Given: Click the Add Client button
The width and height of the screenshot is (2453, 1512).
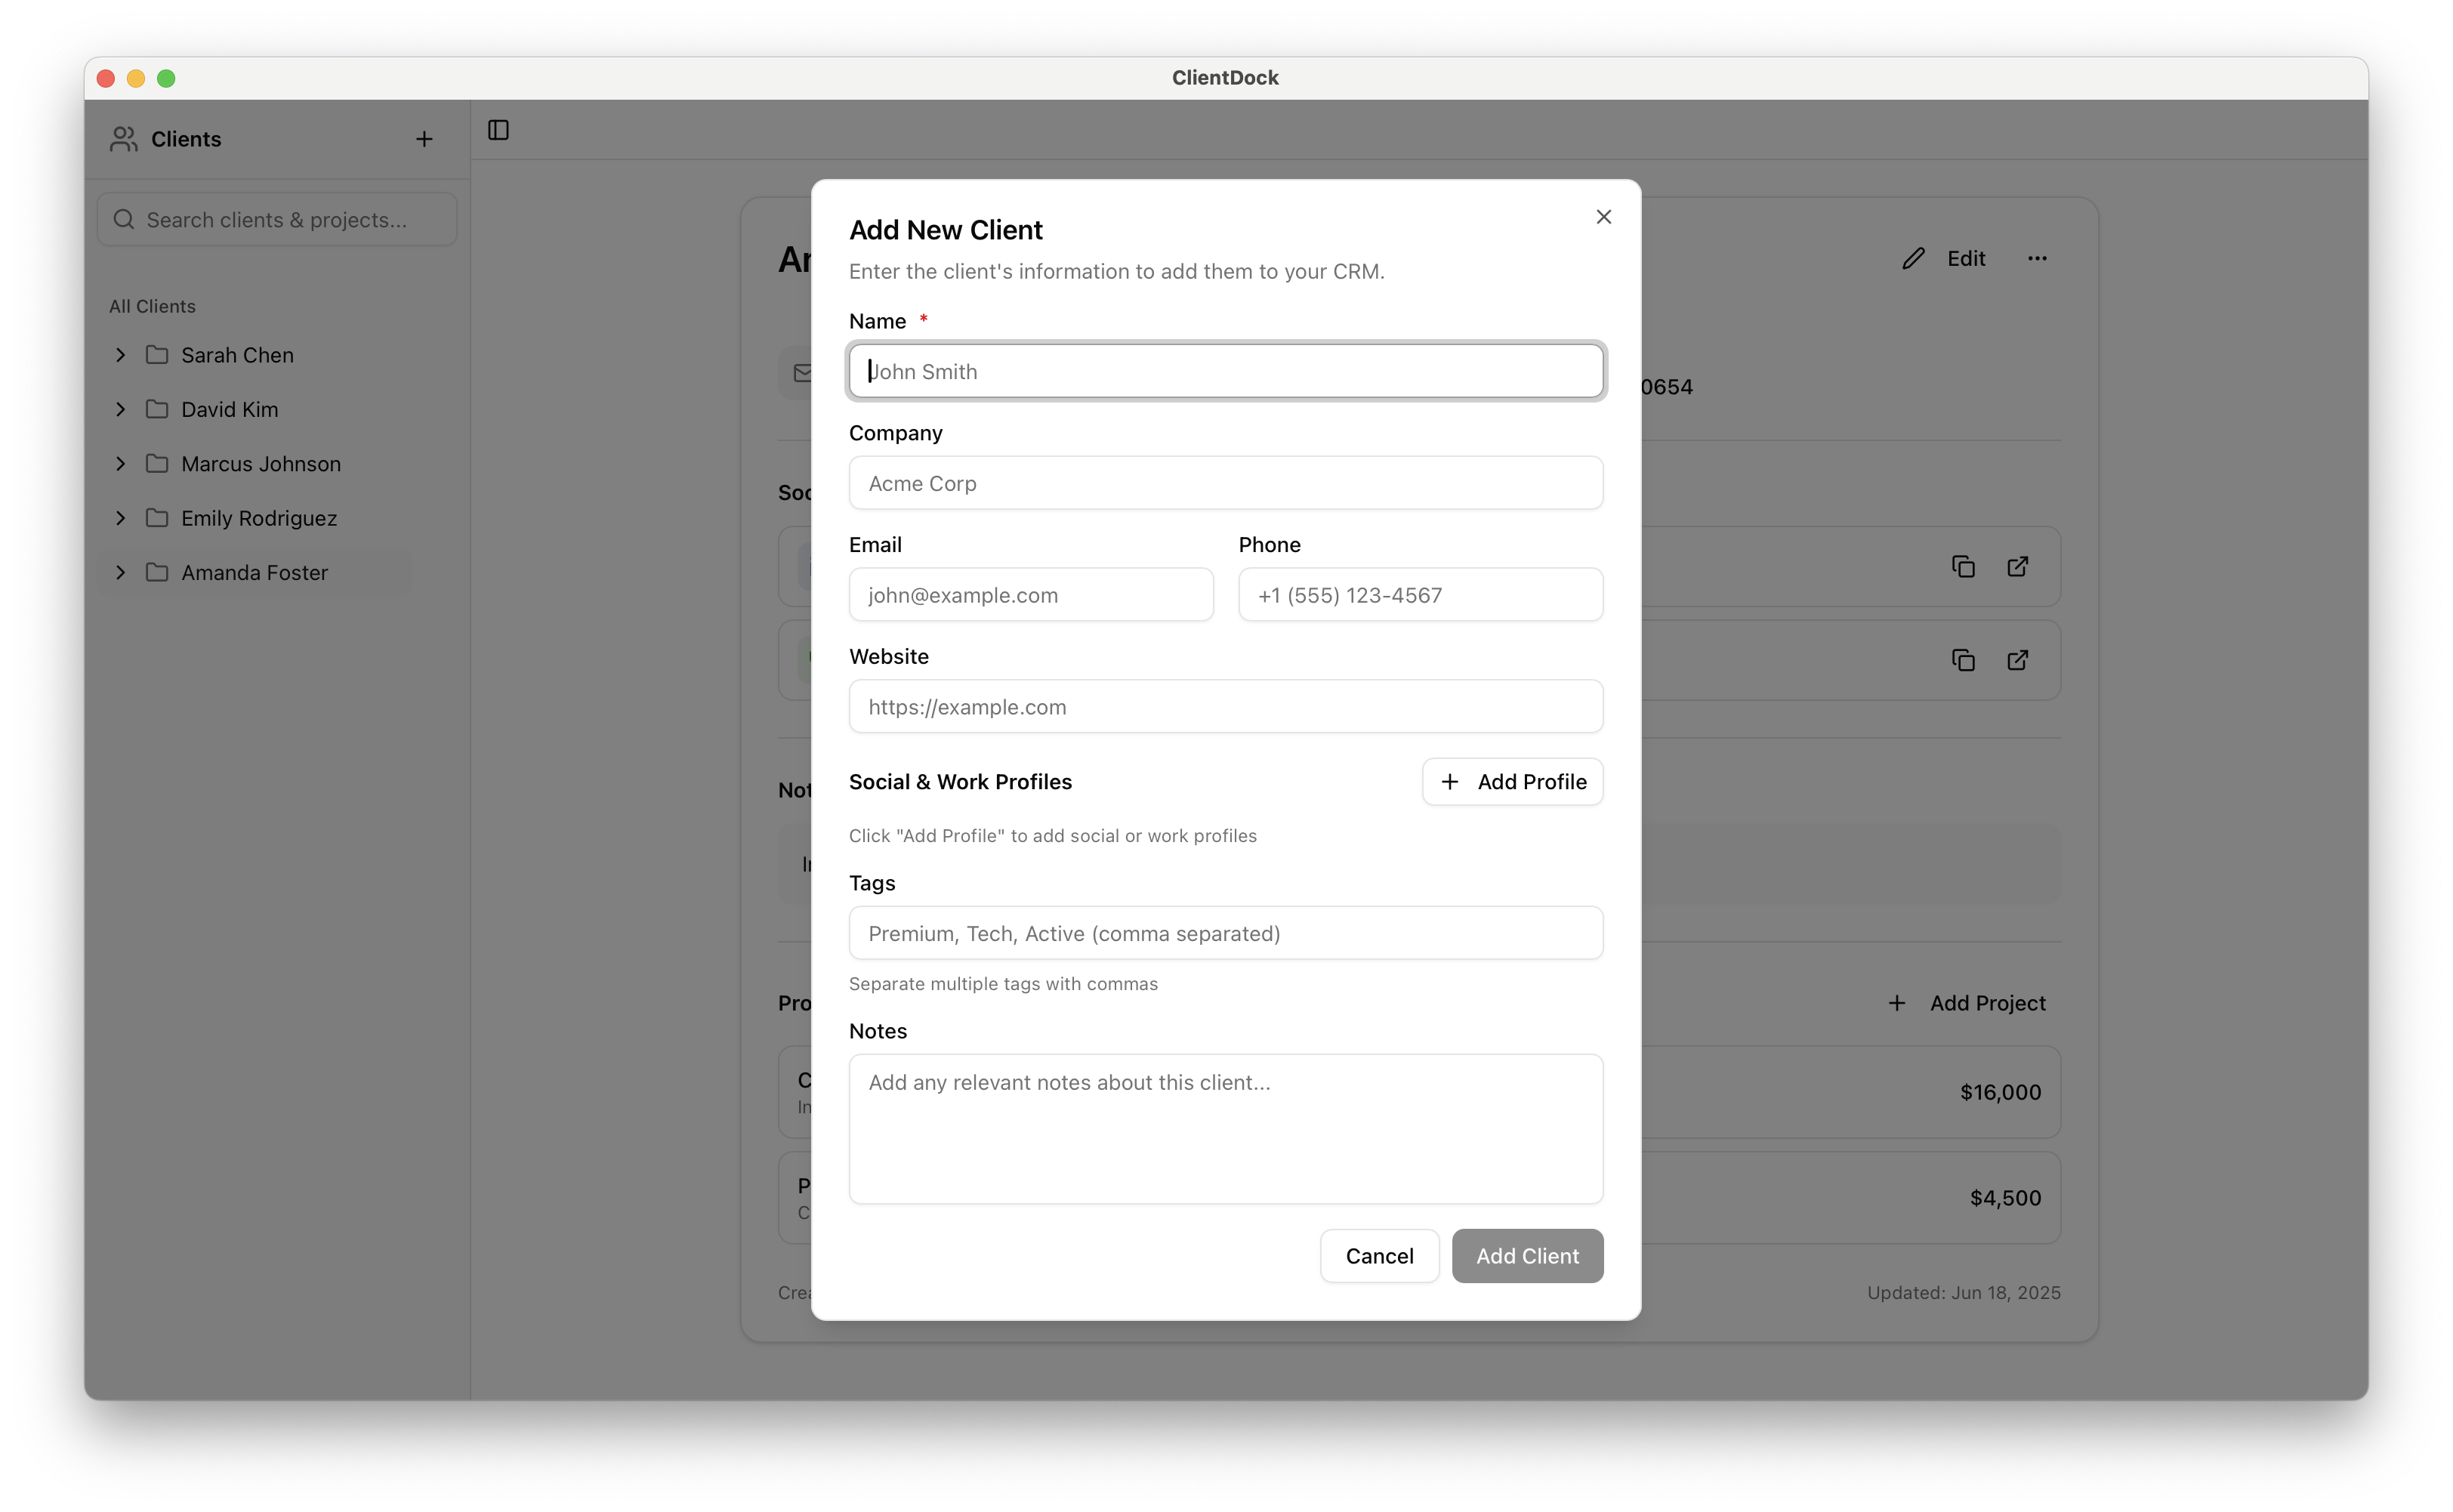Looking at the screenshot, I should click(1527, 1256).
